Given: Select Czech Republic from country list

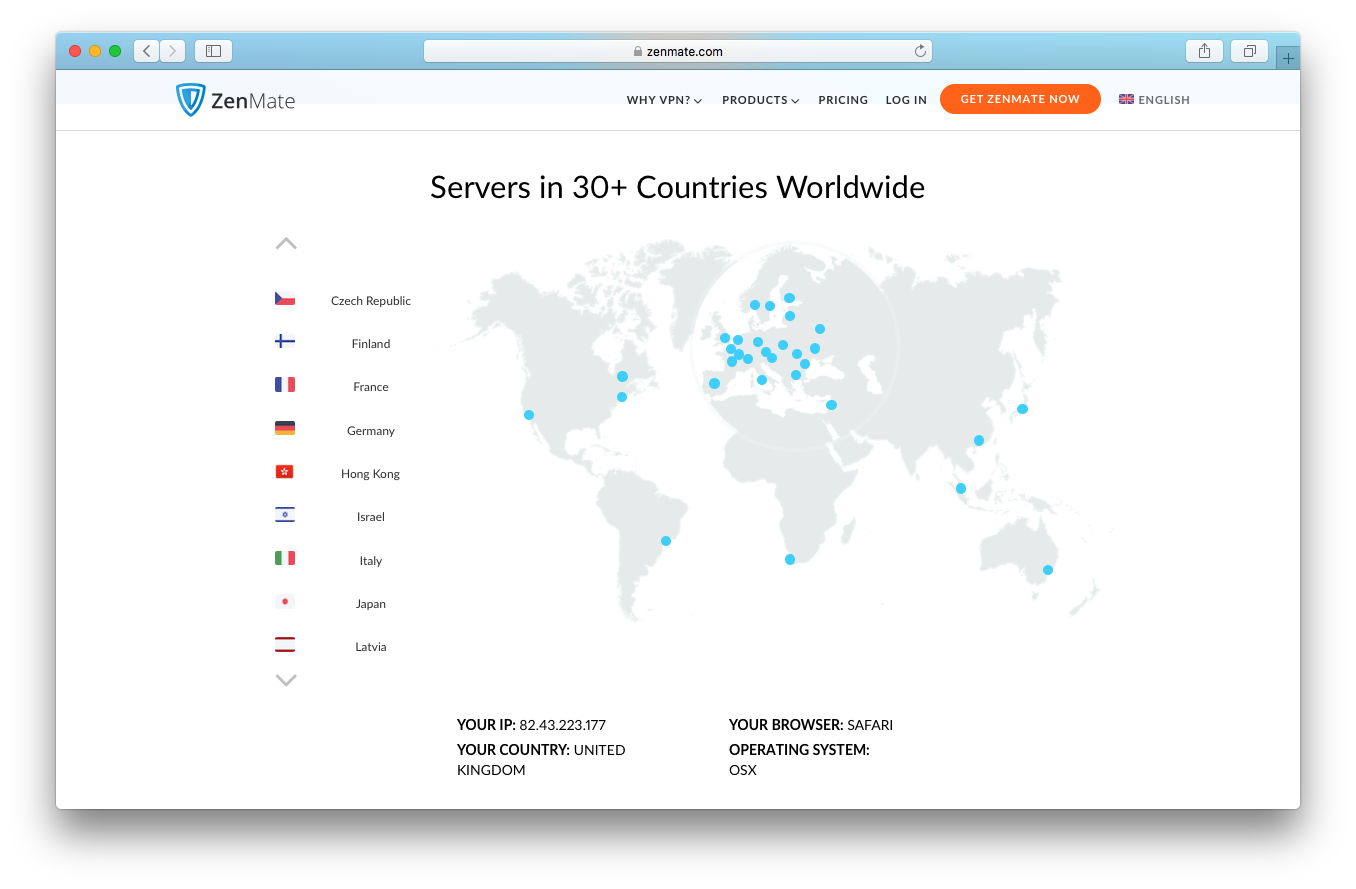Looking at the screenshot, I should [x=371, y=301].
